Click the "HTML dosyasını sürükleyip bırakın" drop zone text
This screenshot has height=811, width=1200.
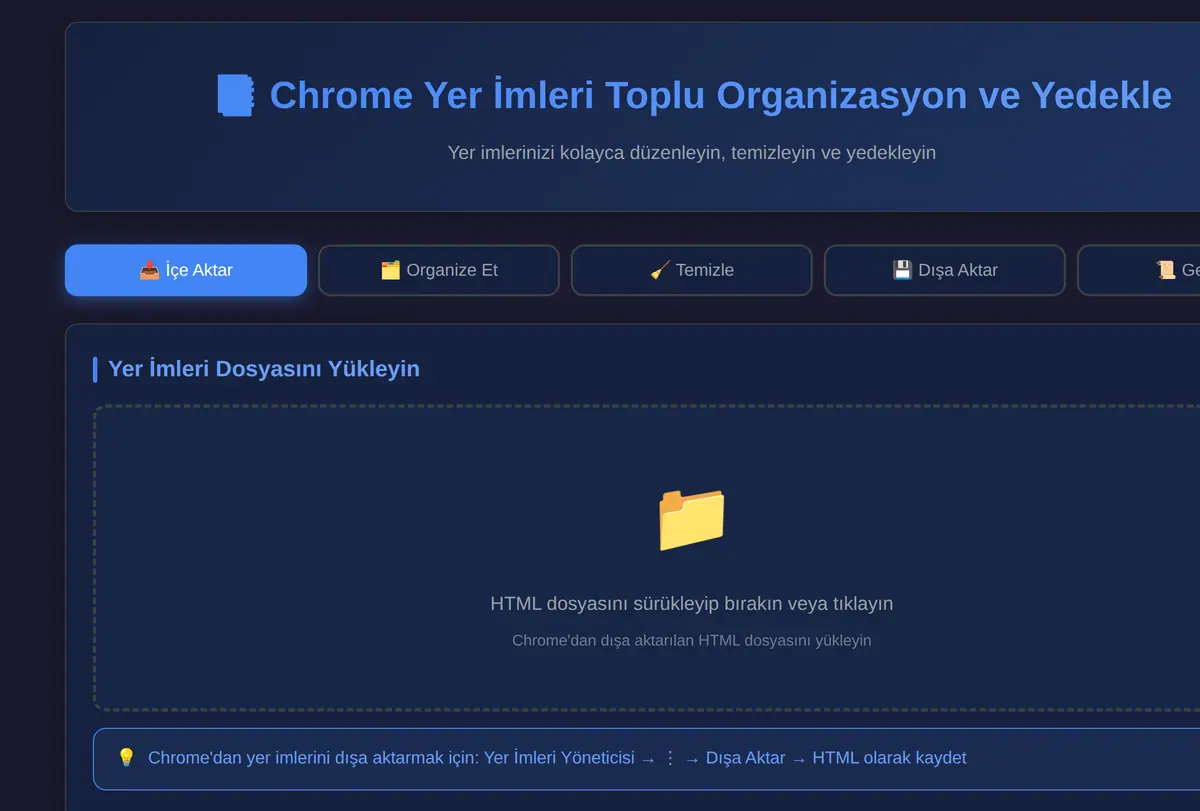[x=692, y=604]
